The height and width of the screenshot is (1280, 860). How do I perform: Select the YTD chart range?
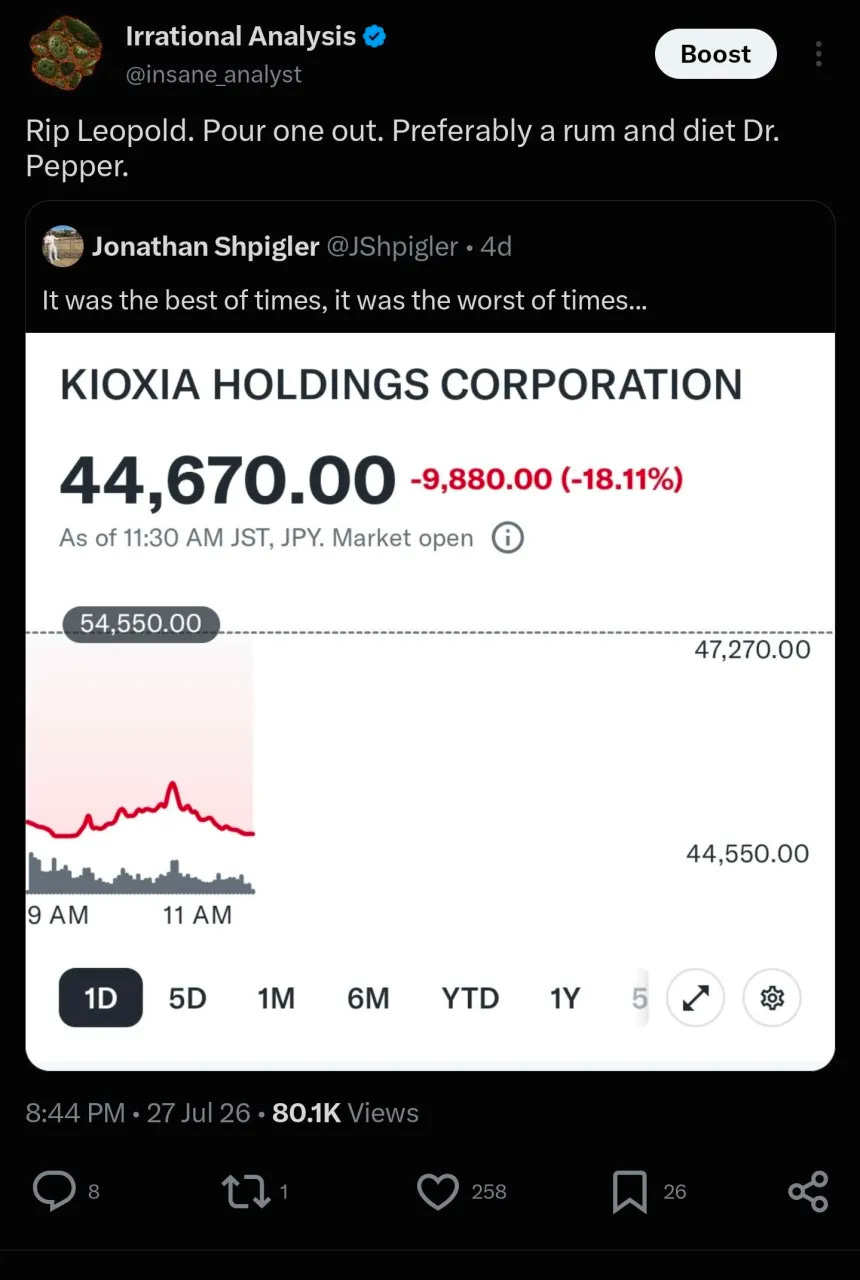click(470, 998)
